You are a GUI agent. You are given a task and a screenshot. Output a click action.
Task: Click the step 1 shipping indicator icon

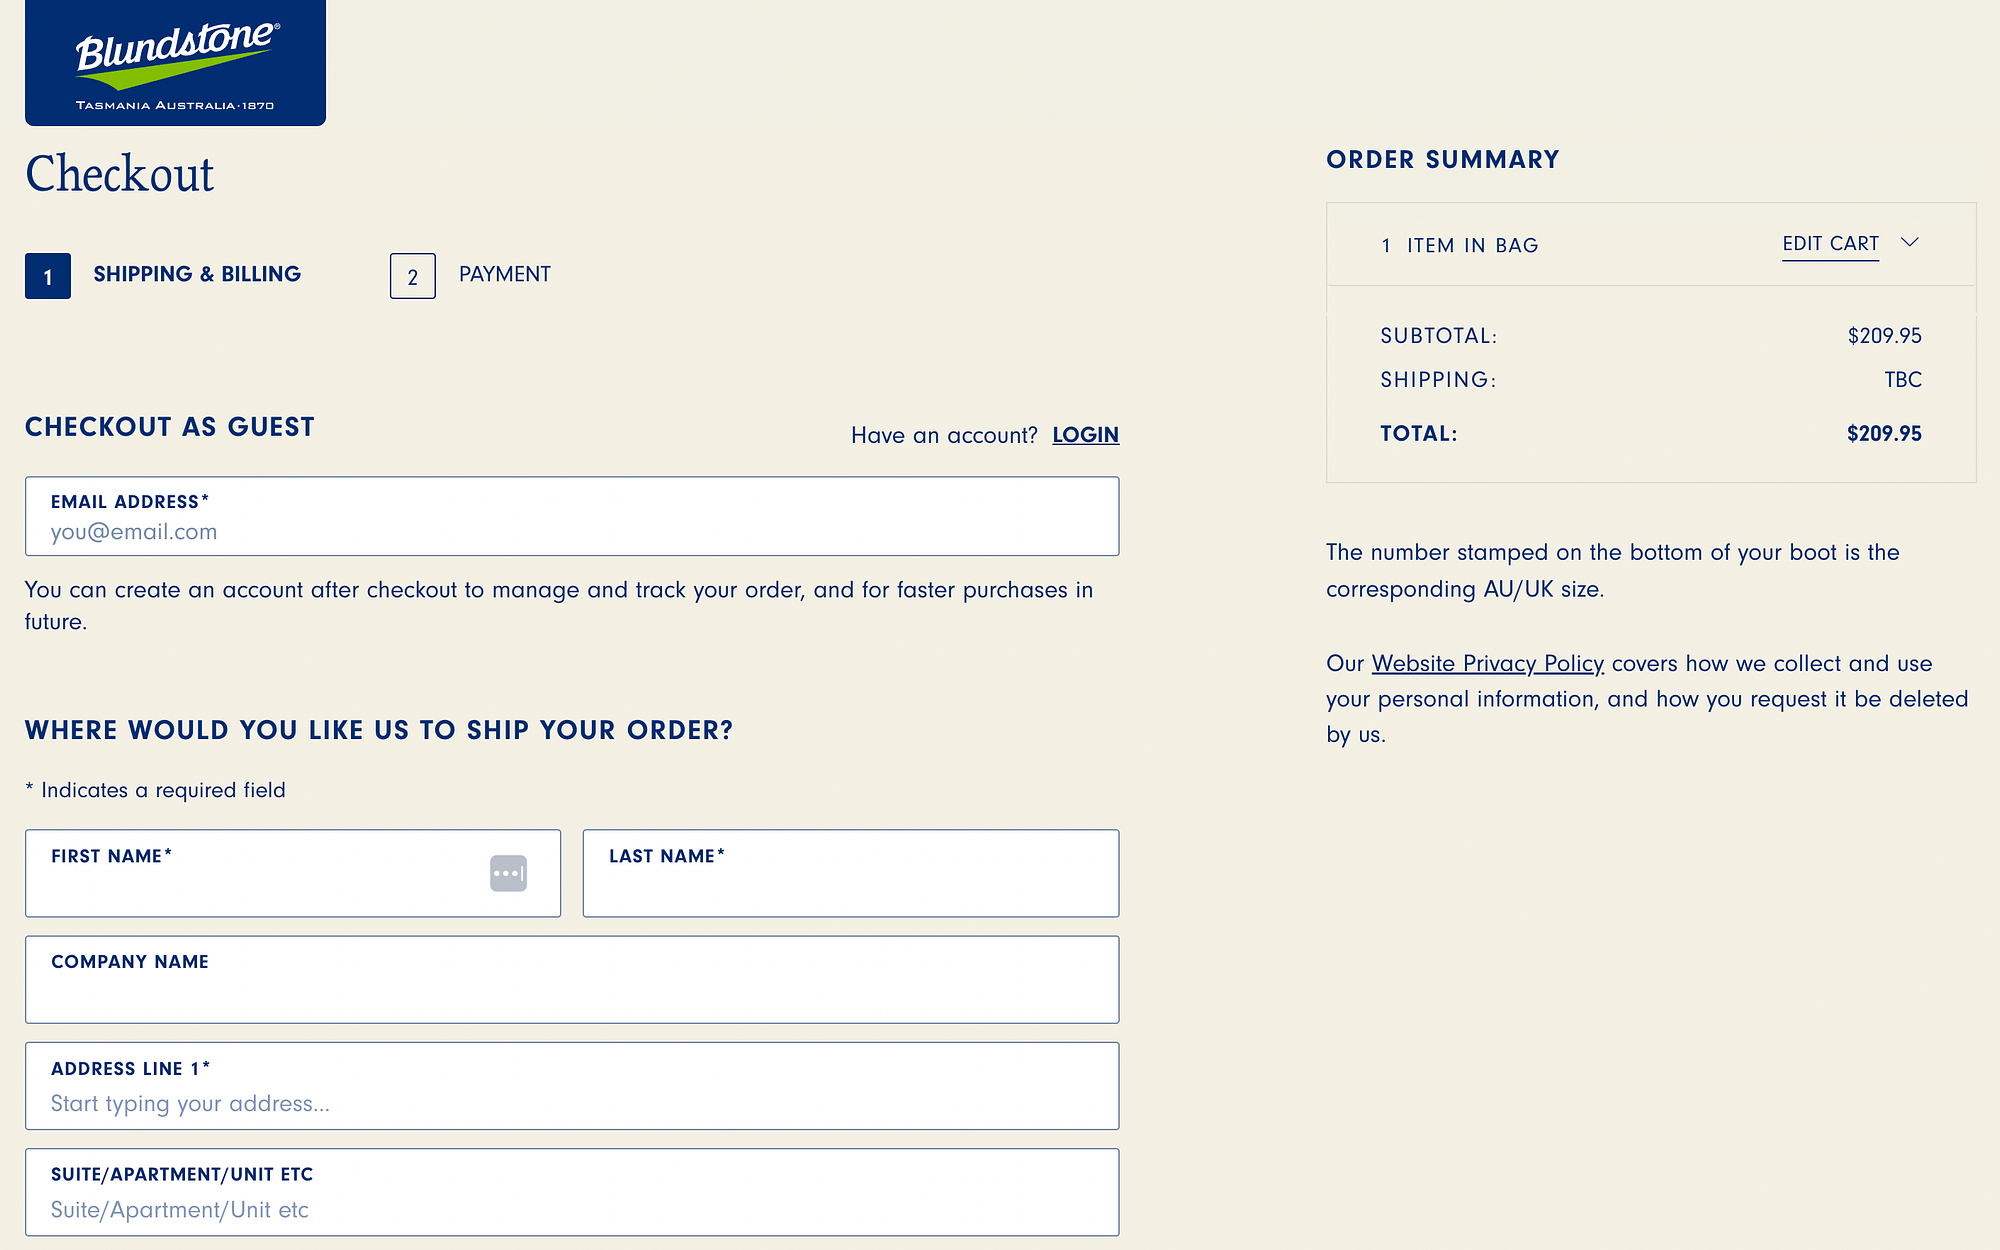(48, 275)
